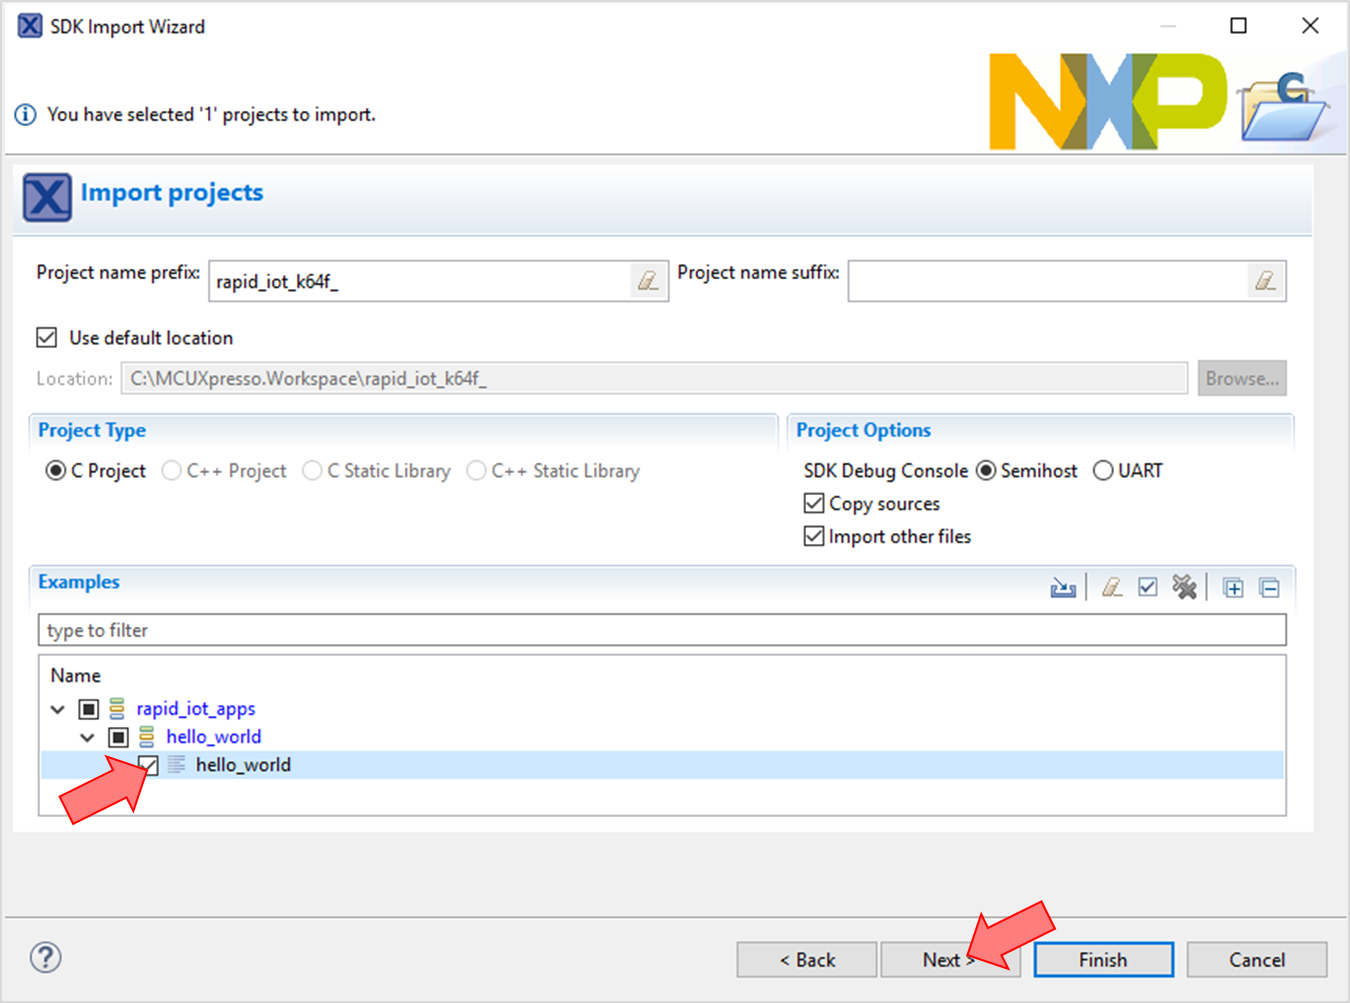Click the import from file icon in Examples
Screen dimensions: 1350x1003
pyautogui.click(x=1062, y=588)
